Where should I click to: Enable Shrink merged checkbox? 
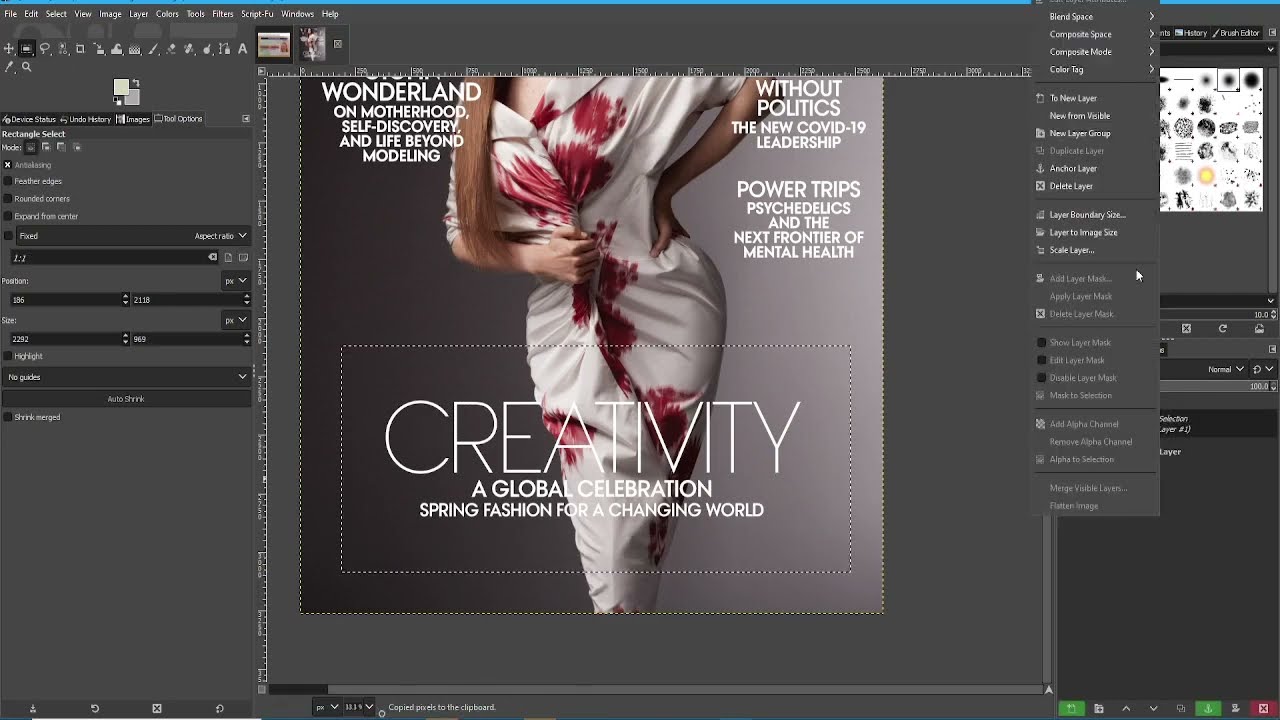pos(8,417)
